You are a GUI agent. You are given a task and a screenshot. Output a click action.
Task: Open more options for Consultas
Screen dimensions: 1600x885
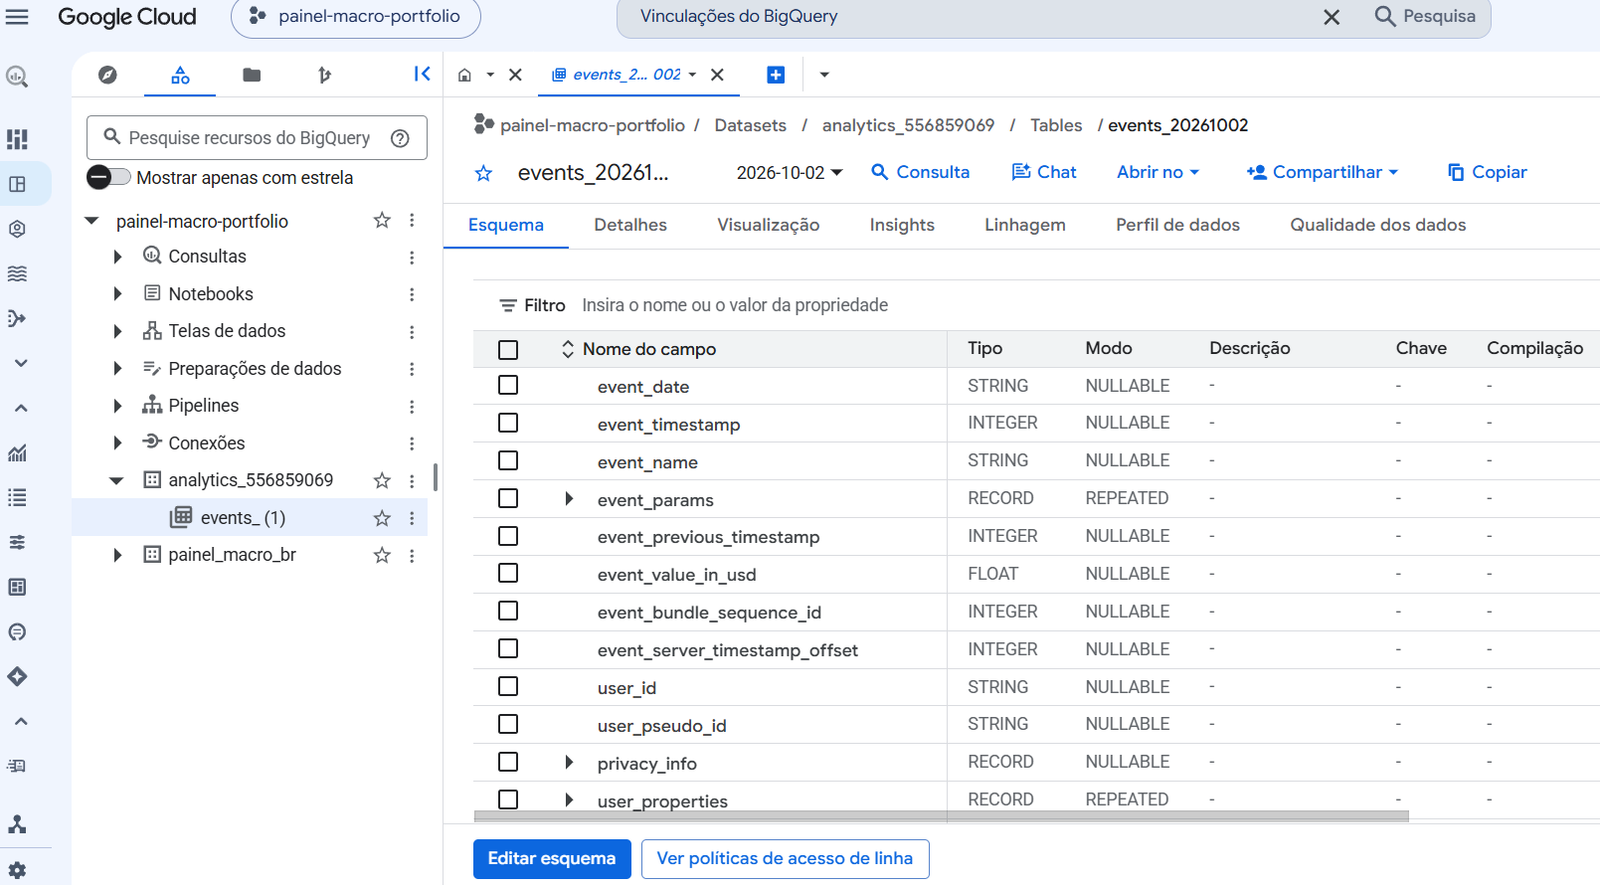pyautogui.click(x=412, y=257)
